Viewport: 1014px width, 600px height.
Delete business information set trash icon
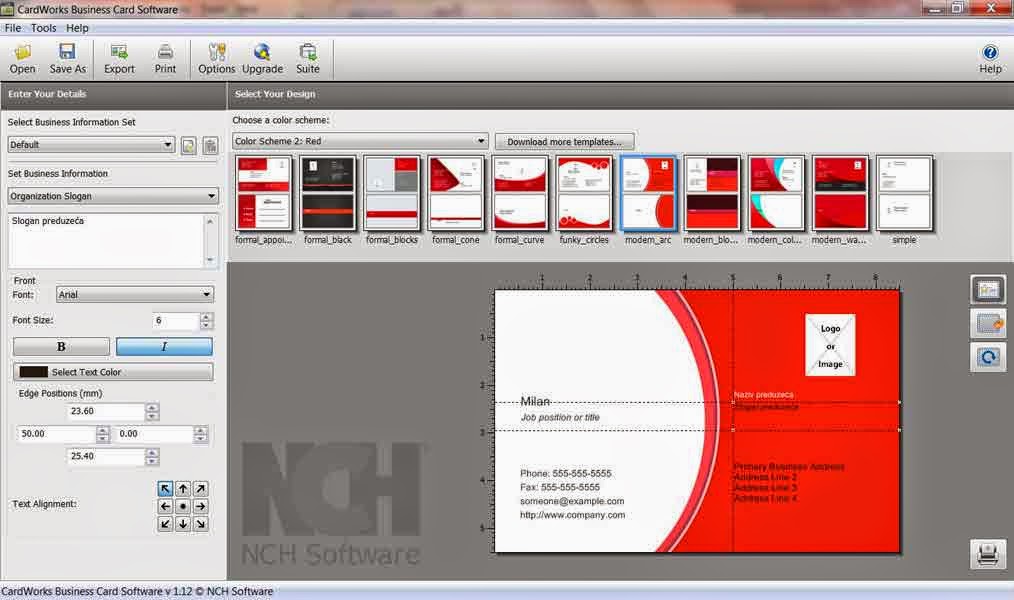[x=210, y=145]
